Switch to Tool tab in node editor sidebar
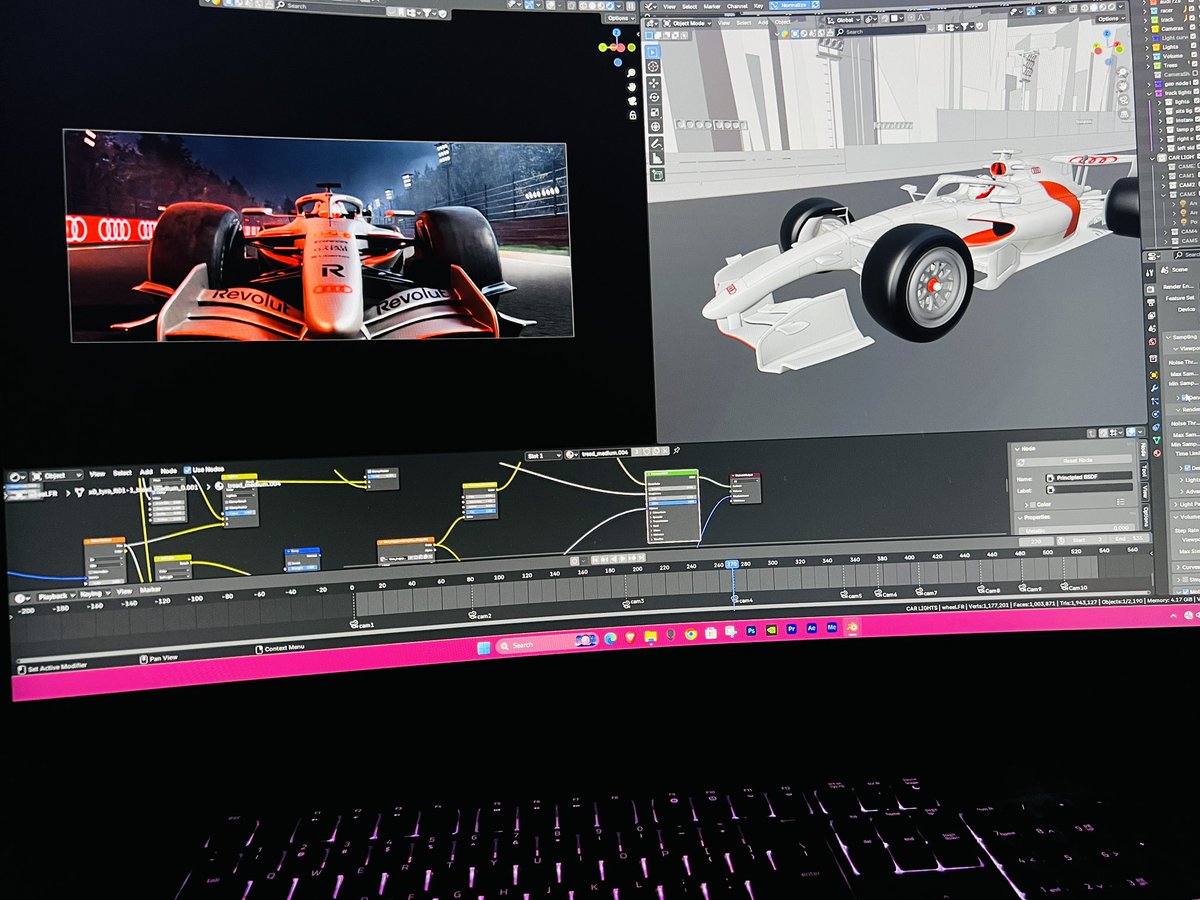 [1144, 472]
